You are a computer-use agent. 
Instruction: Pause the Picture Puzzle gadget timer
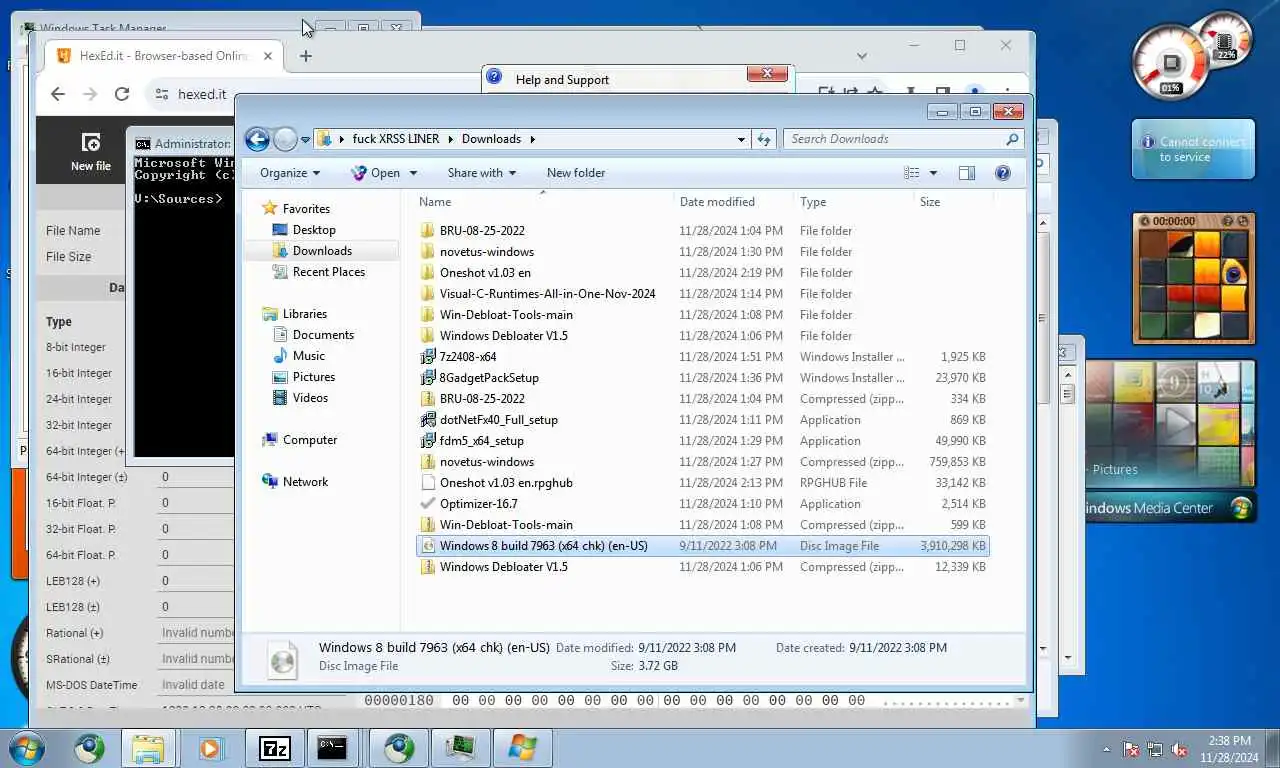(x=1146, y=221)
